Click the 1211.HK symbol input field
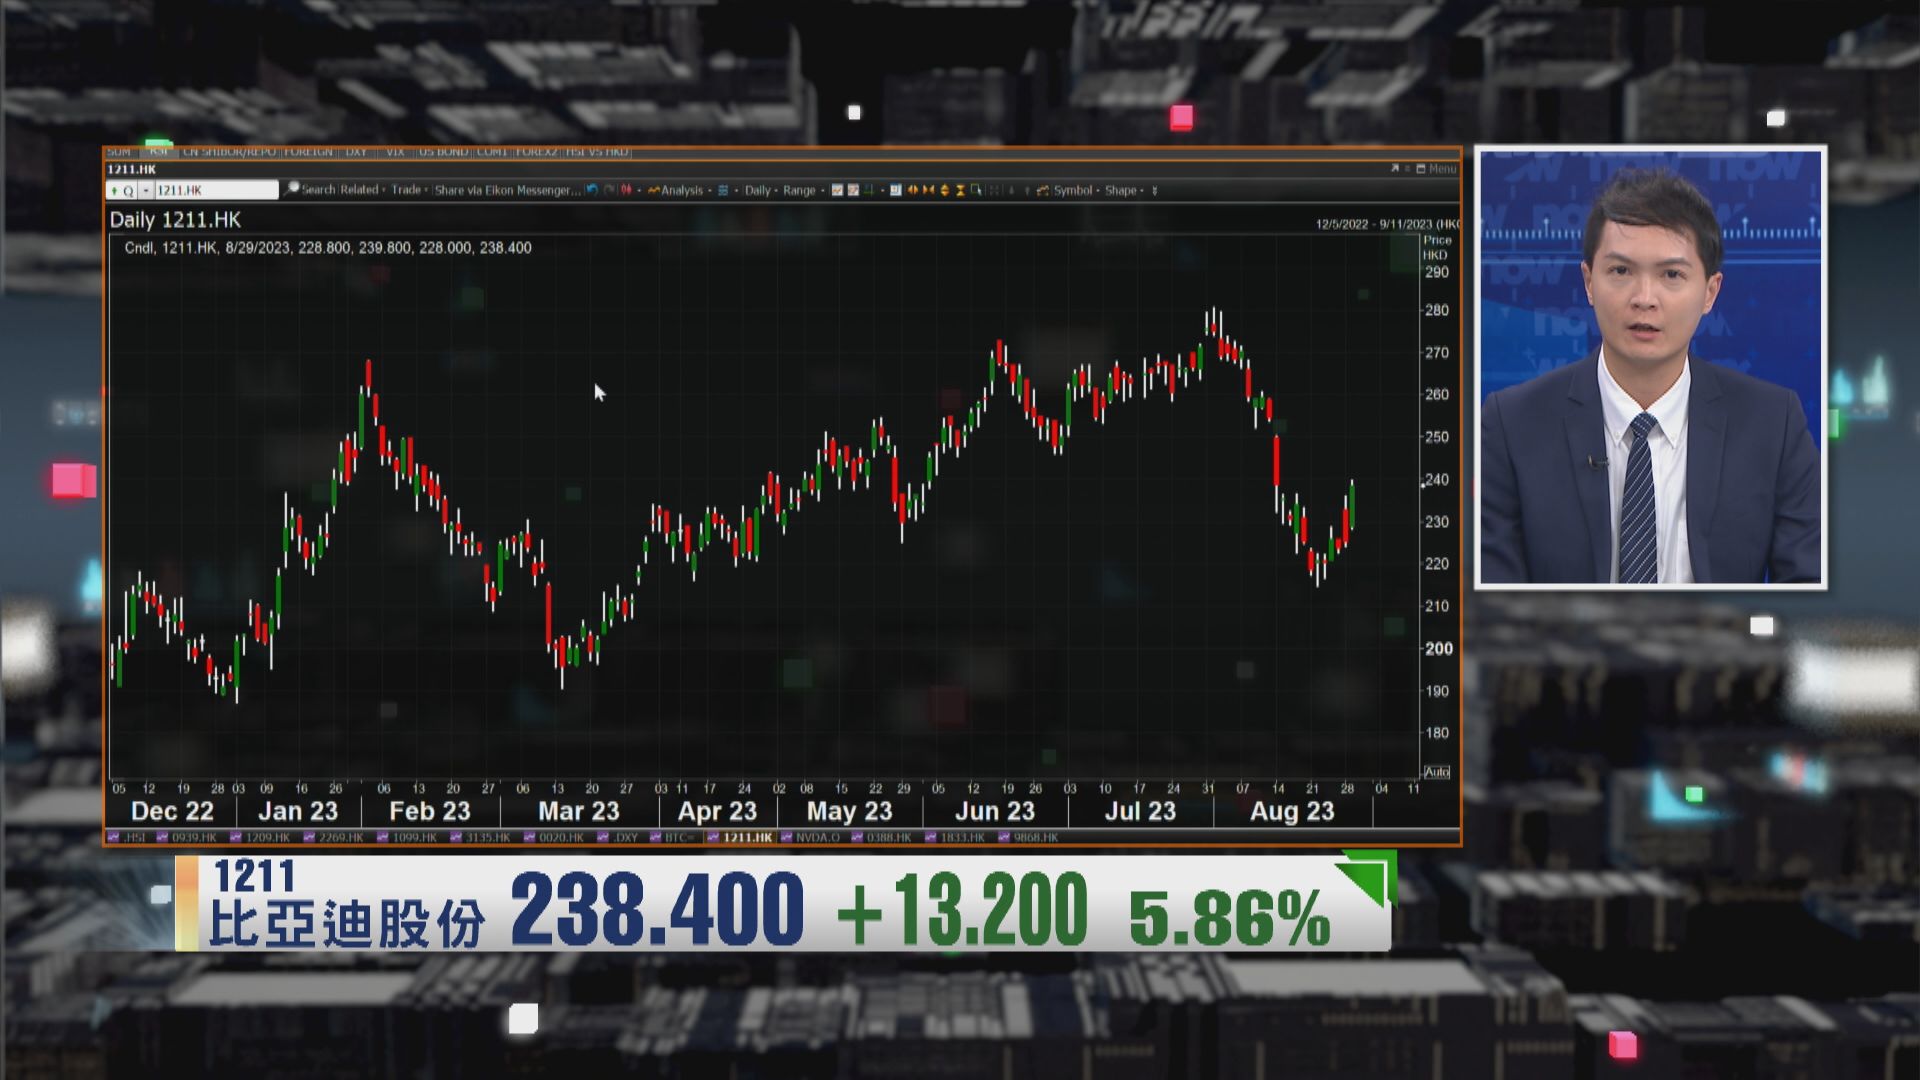Viewport: 1920px width, 1080px height. (215, 190)
